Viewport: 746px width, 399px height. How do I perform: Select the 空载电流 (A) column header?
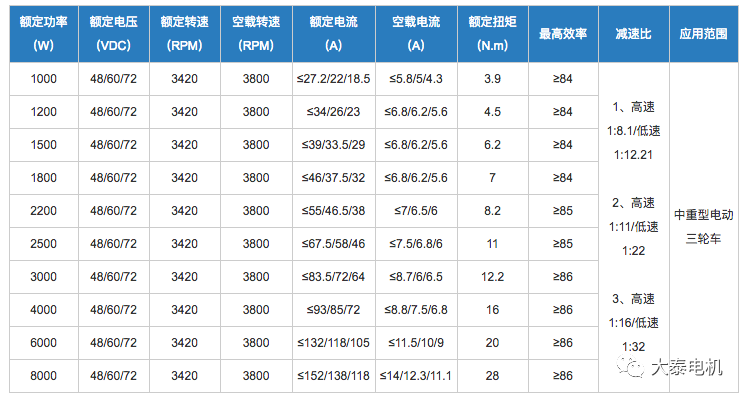(x=416, y=34)
